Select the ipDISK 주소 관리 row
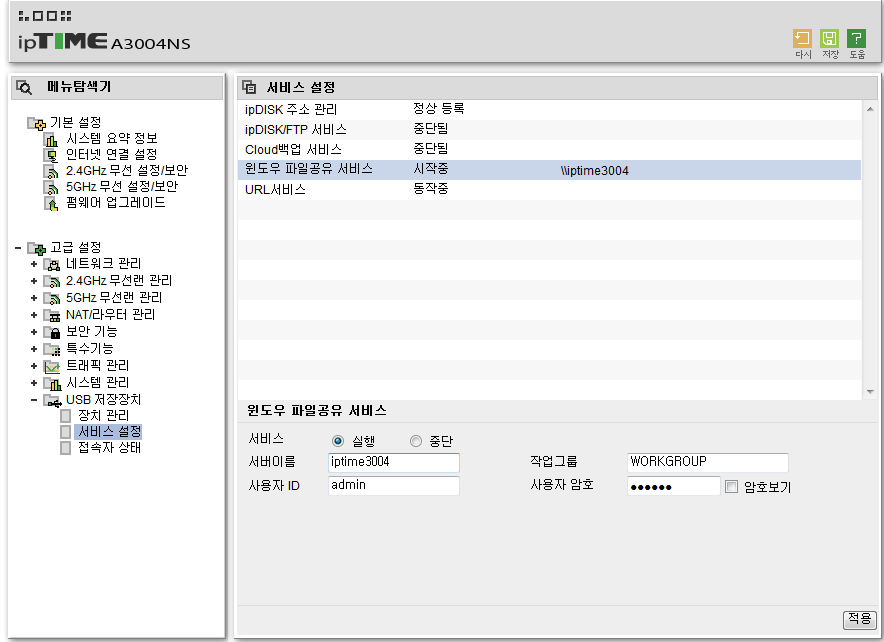The image size is (884, 642). coord(549,109)
